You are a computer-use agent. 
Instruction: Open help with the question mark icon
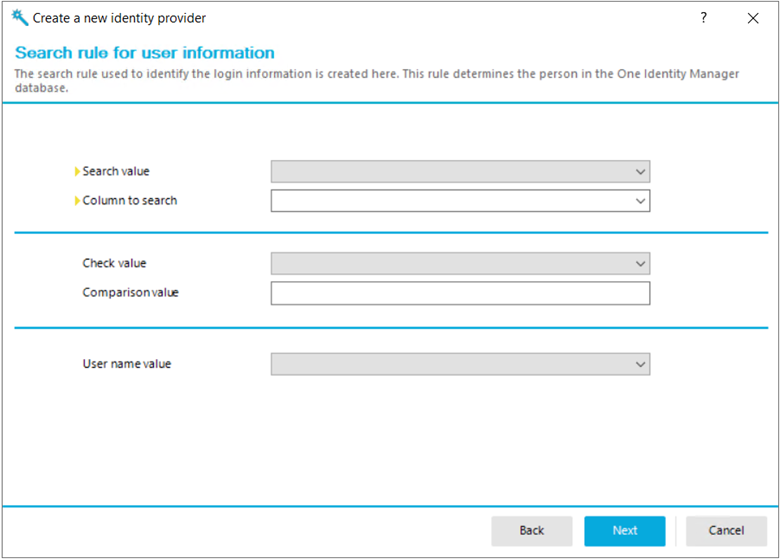click(703, 18)
